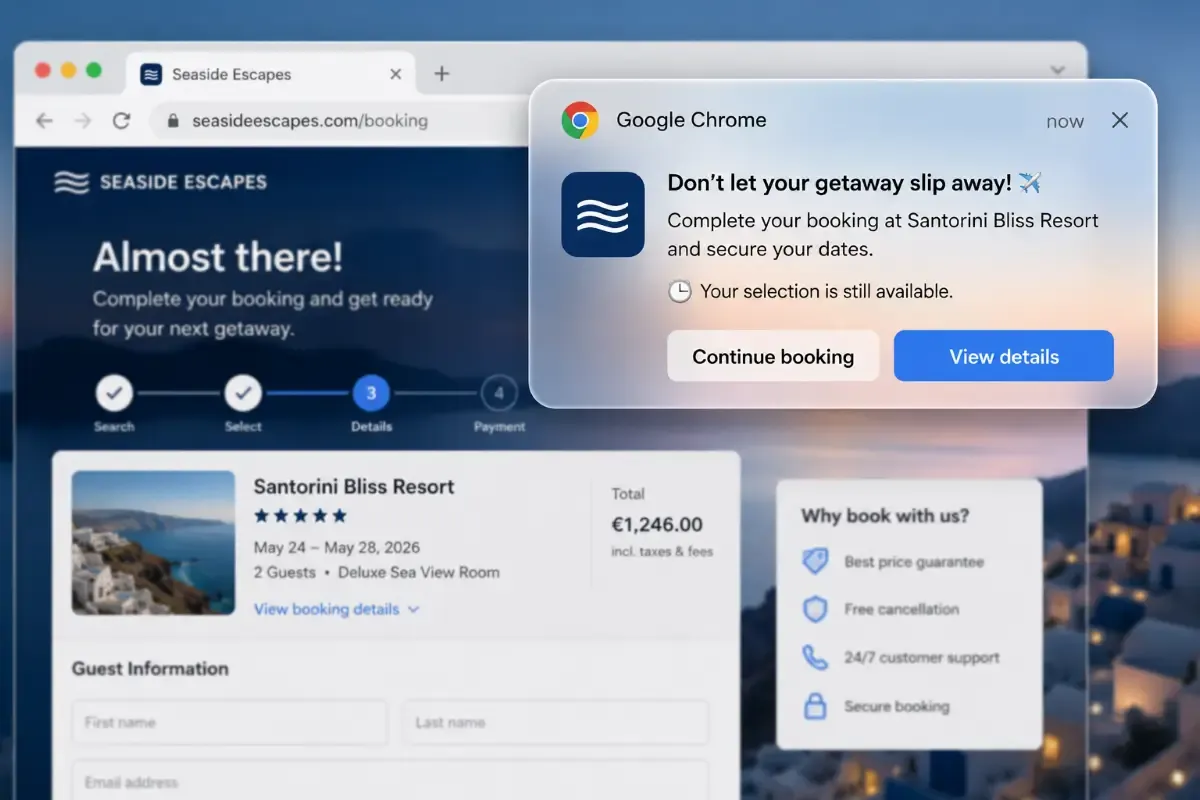The image size is (1200, 800).
Task: Close the Seaside Escapes tab
Action: point(396,74)
